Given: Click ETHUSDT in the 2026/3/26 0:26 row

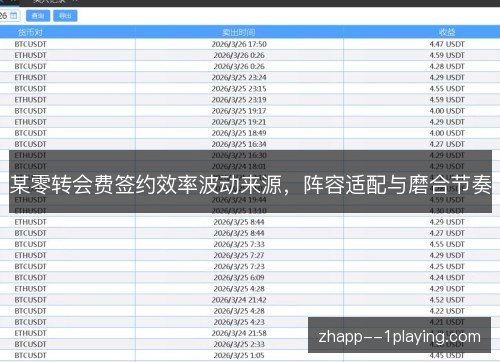Looking at the screenshot, I should pos(30,55).
